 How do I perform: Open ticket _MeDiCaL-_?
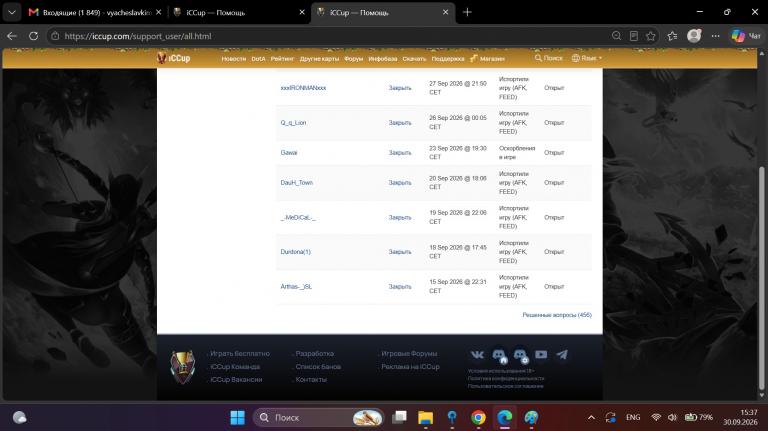[298, 217]
